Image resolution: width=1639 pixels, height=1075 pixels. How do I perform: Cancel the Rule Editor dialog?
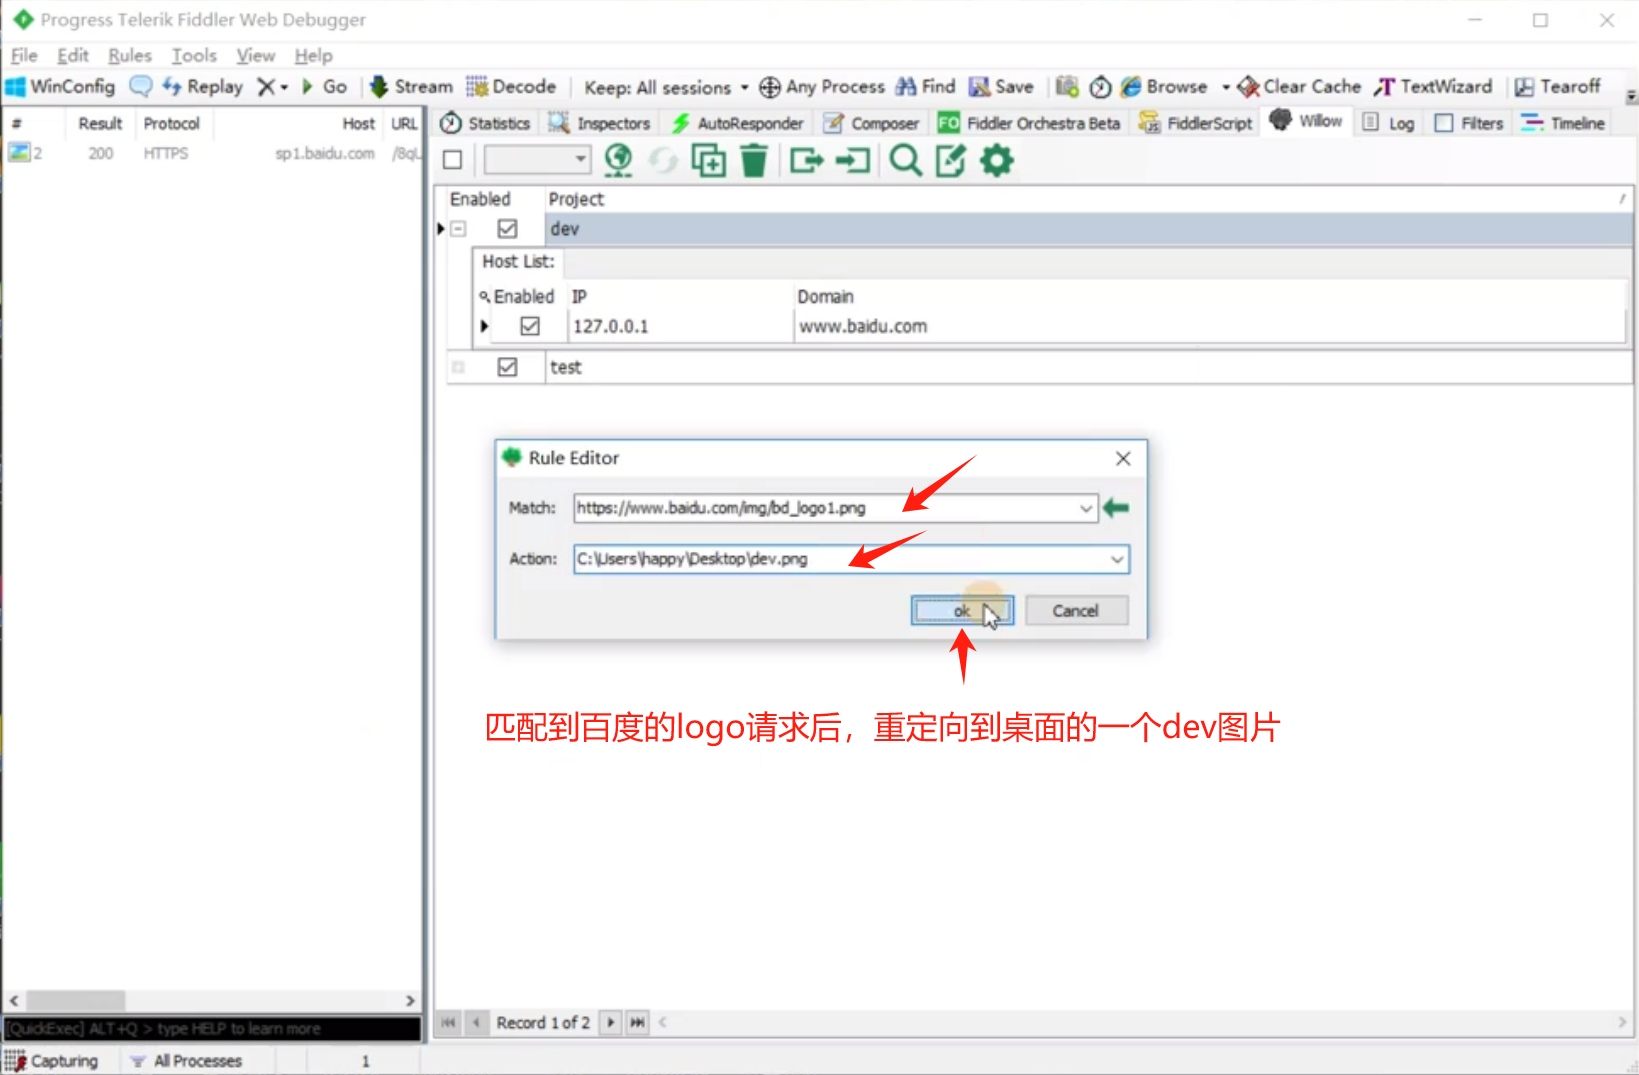pos(1076,611)
